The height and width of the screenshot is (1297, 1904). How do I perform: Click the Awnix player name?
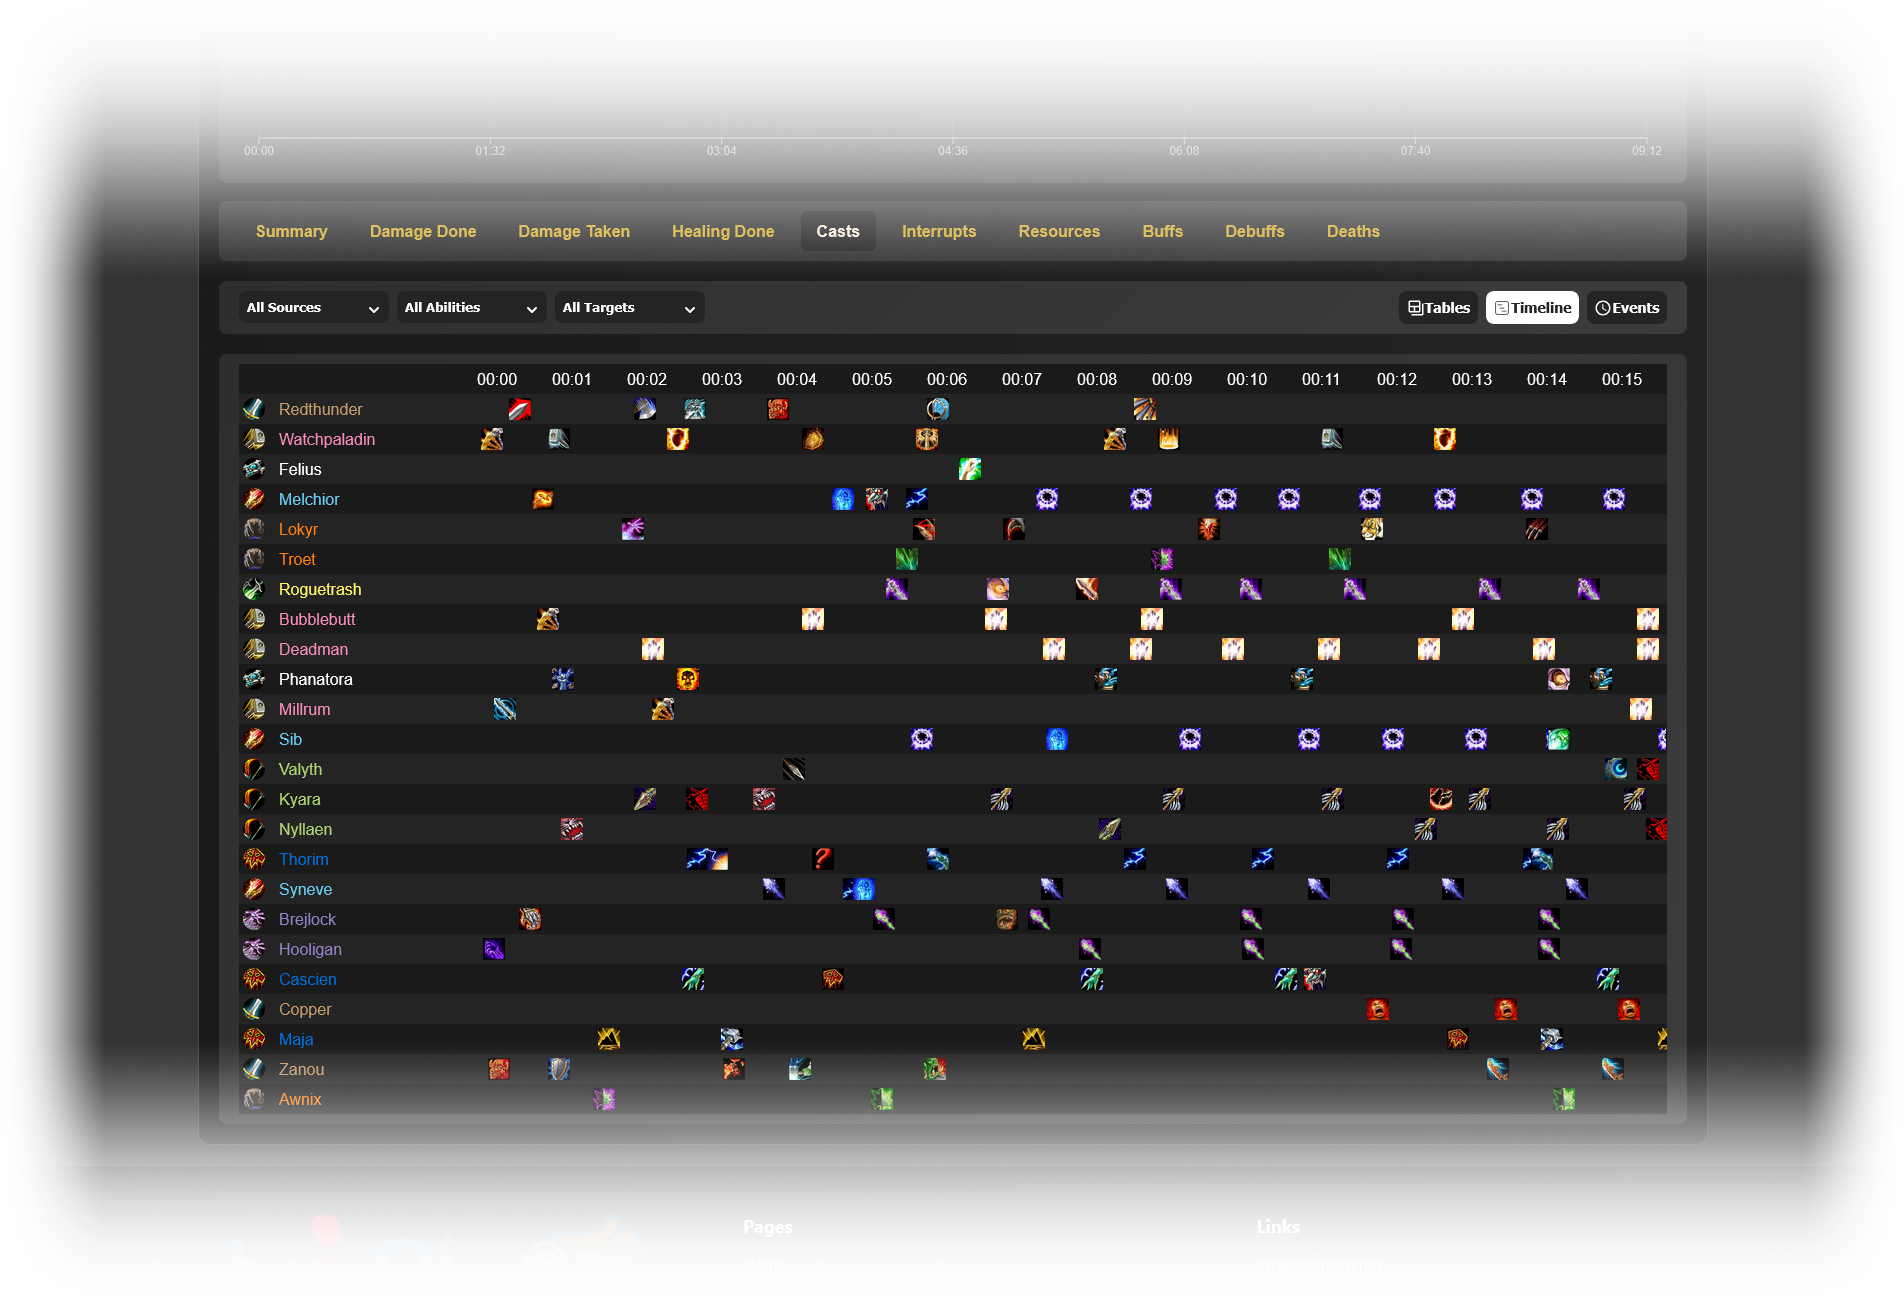[x=300, y=1099]
